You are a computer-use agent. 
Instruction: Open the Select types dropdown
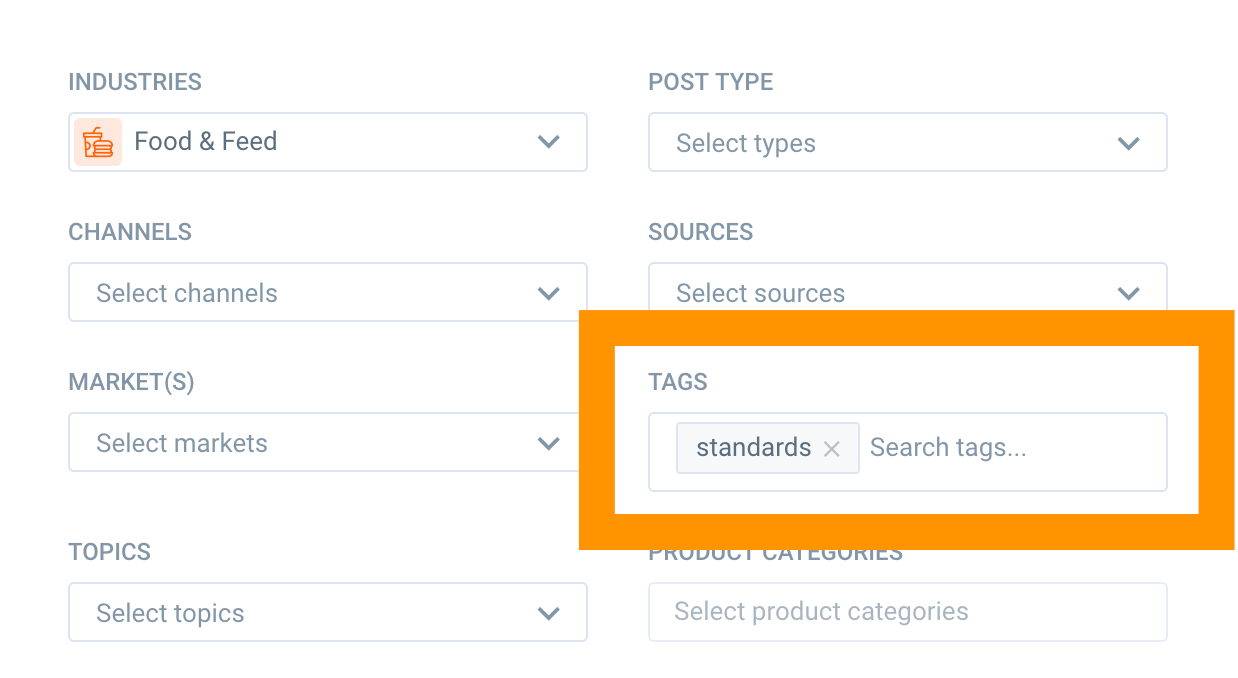pos(907,142)
